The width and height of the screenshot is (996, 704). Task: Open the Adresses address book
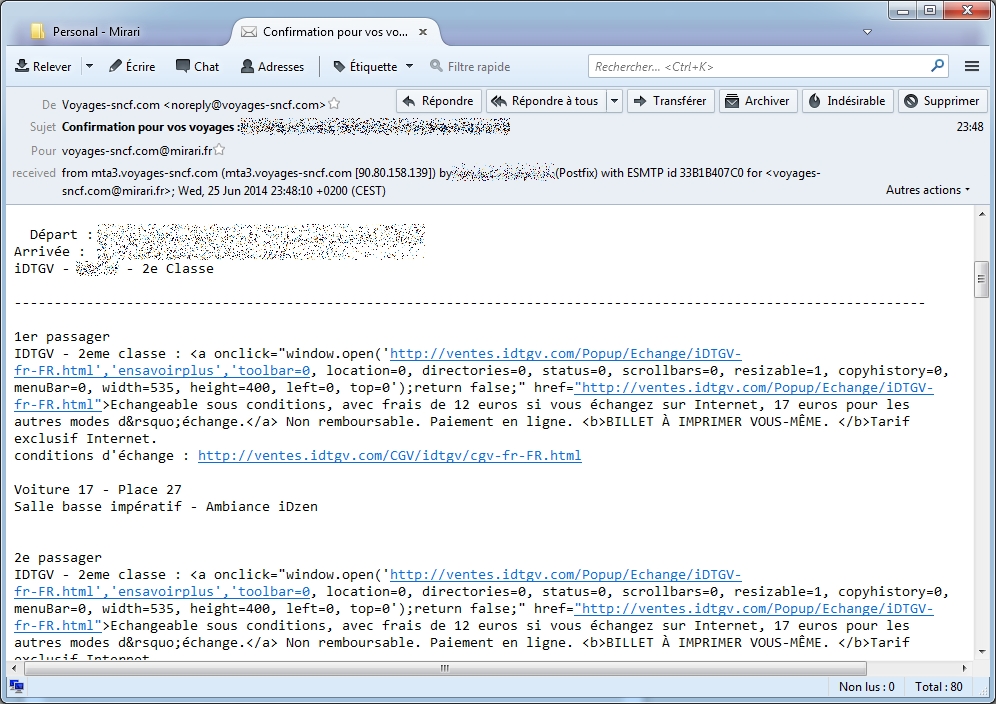[x=271, y=67]
